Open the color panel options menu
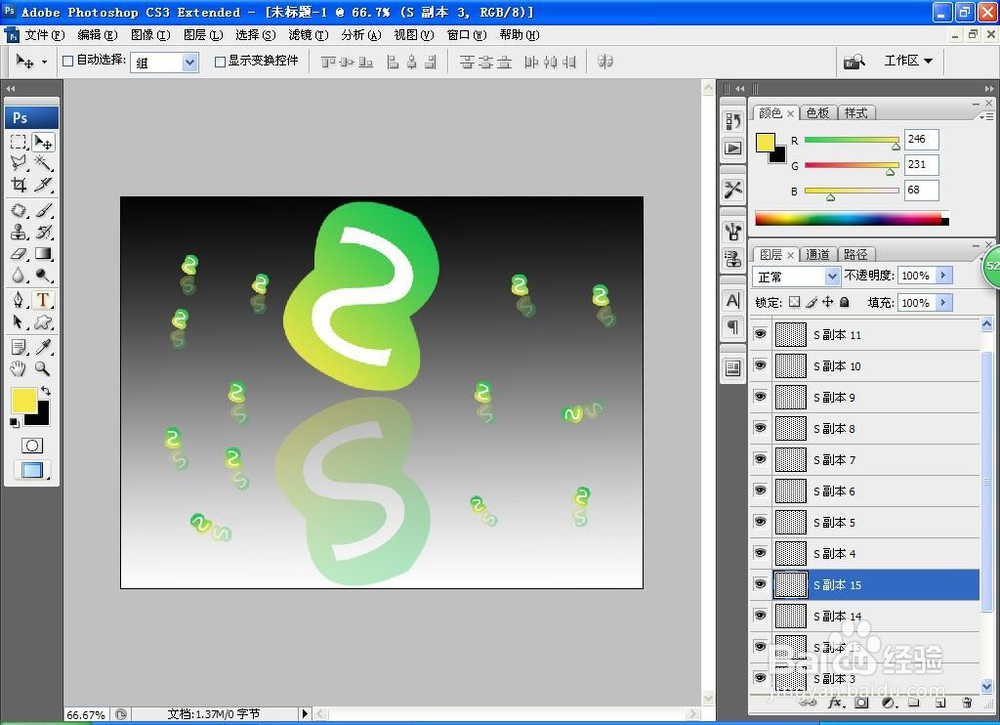 click(987, 116)
